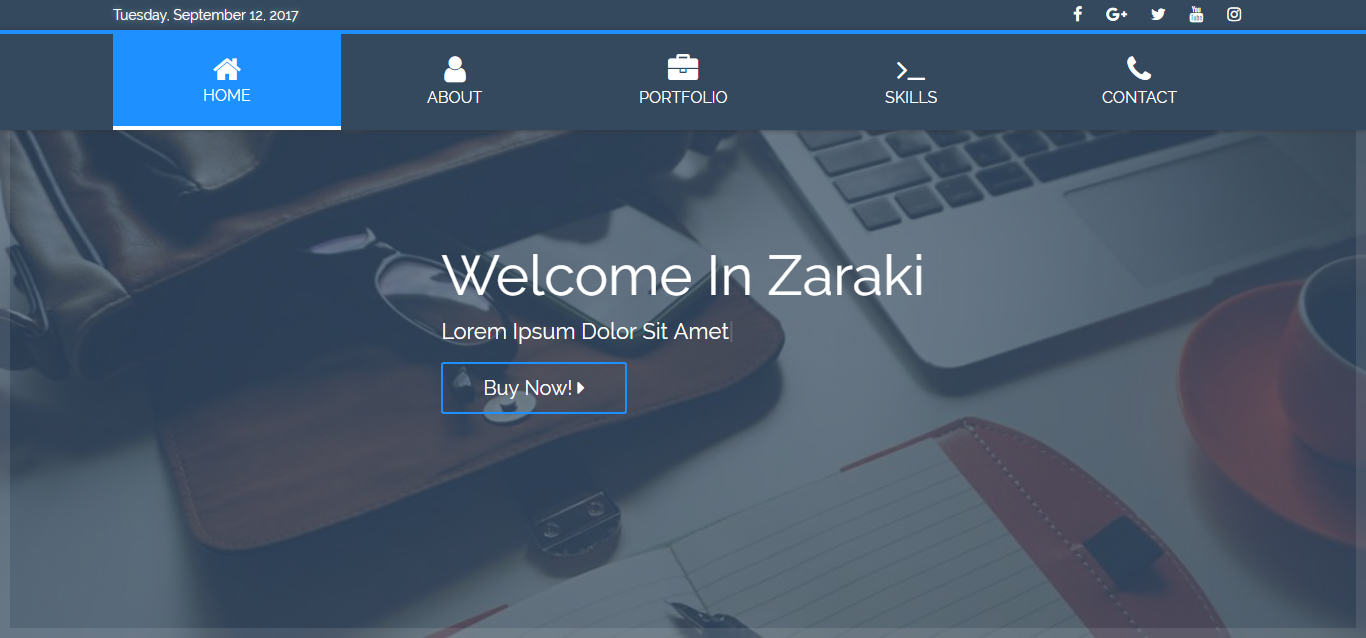Click the briefcase icon above Portfolio
The image size is (1366, 638).
(683, 68)
